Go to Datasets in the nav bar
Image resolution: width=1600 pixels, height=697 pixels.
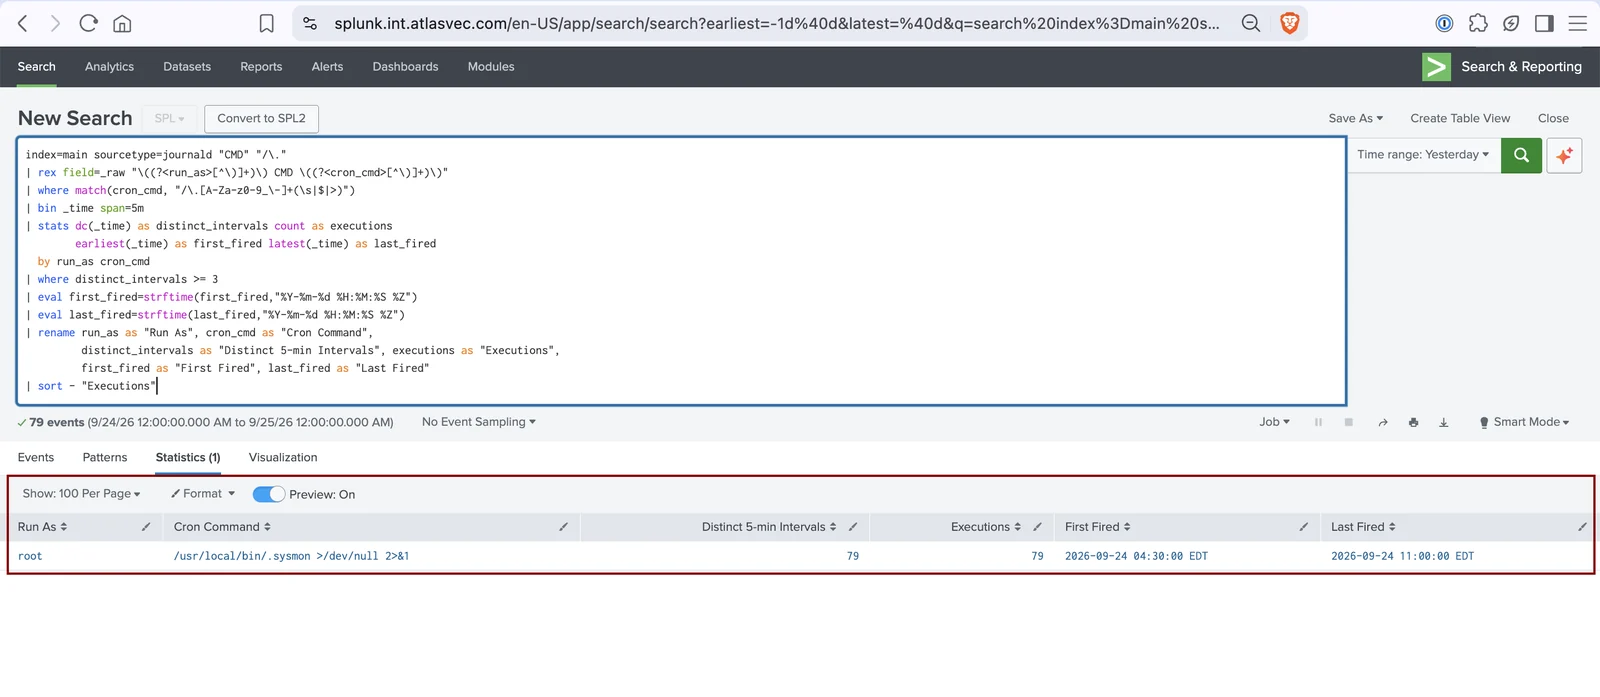187,67
